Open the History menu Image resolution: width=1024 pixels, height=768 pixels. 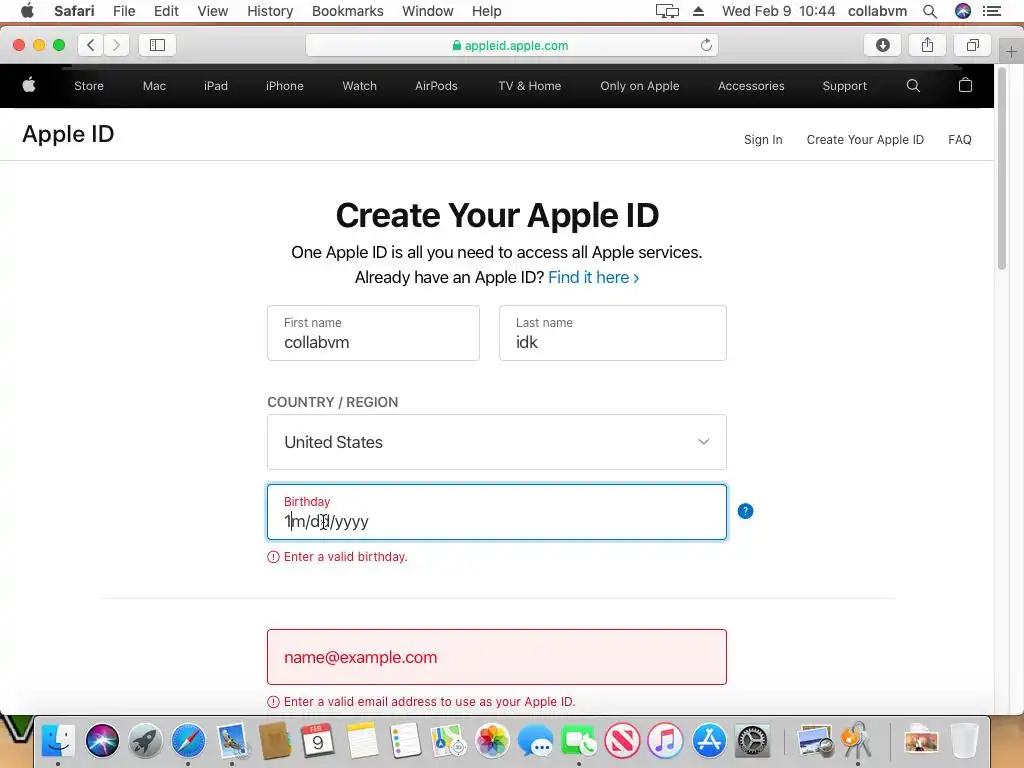270,11
